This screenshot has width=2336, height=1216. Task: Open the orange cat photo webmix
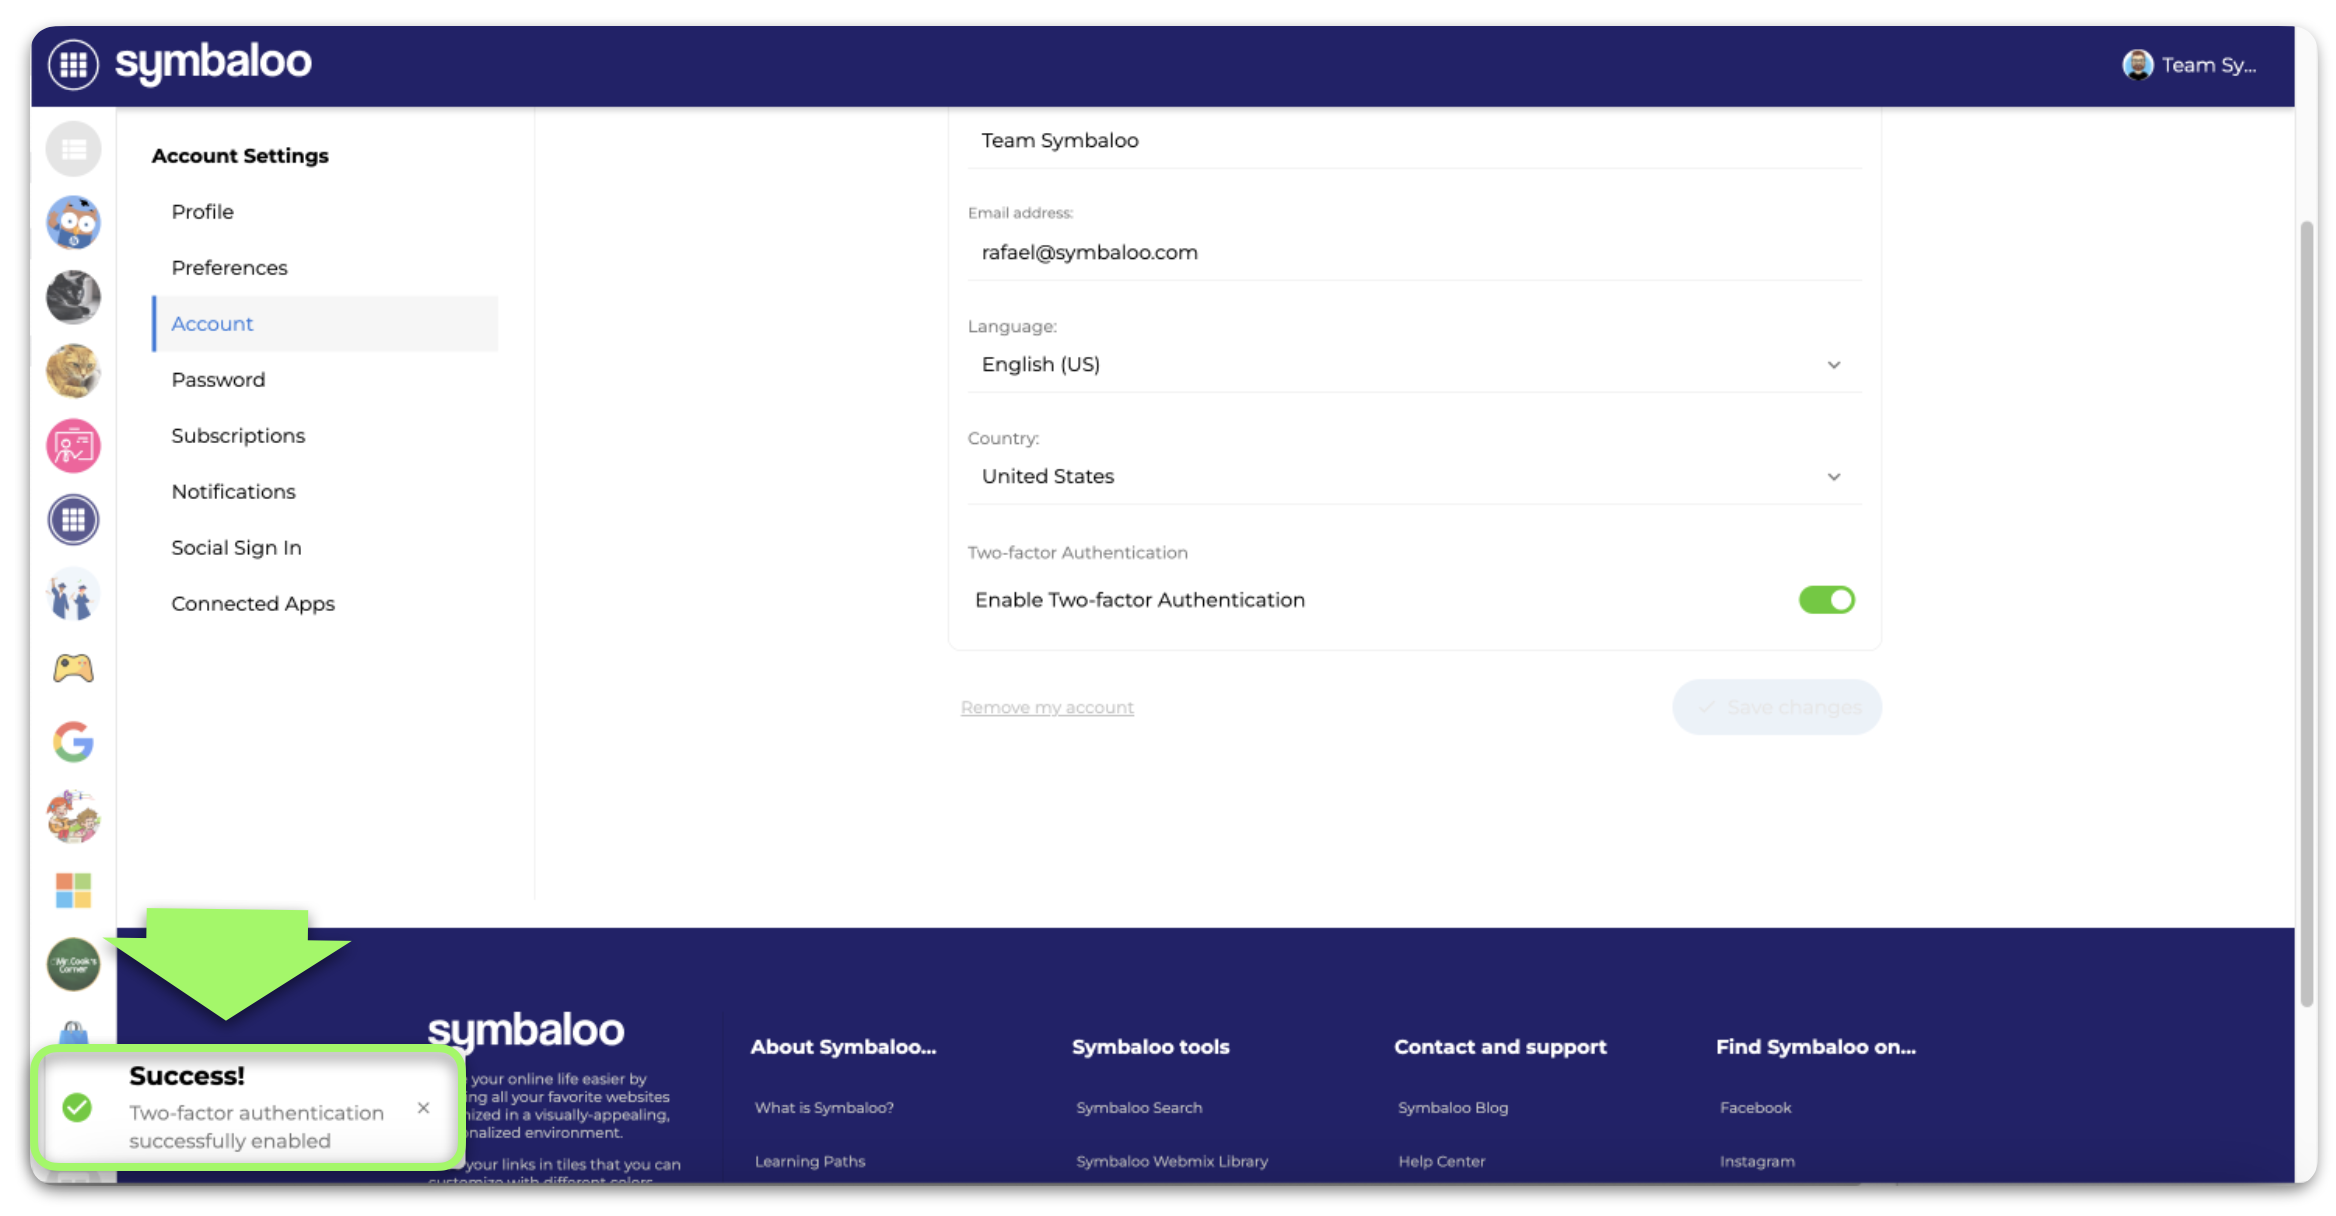point(73,371)
